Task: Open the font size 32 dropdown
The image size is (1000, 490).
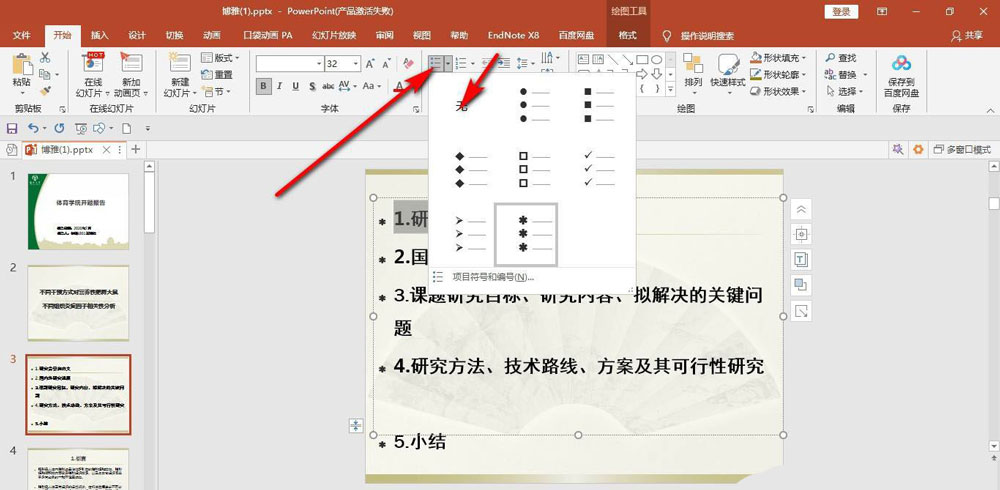Action: pos(356,64)
